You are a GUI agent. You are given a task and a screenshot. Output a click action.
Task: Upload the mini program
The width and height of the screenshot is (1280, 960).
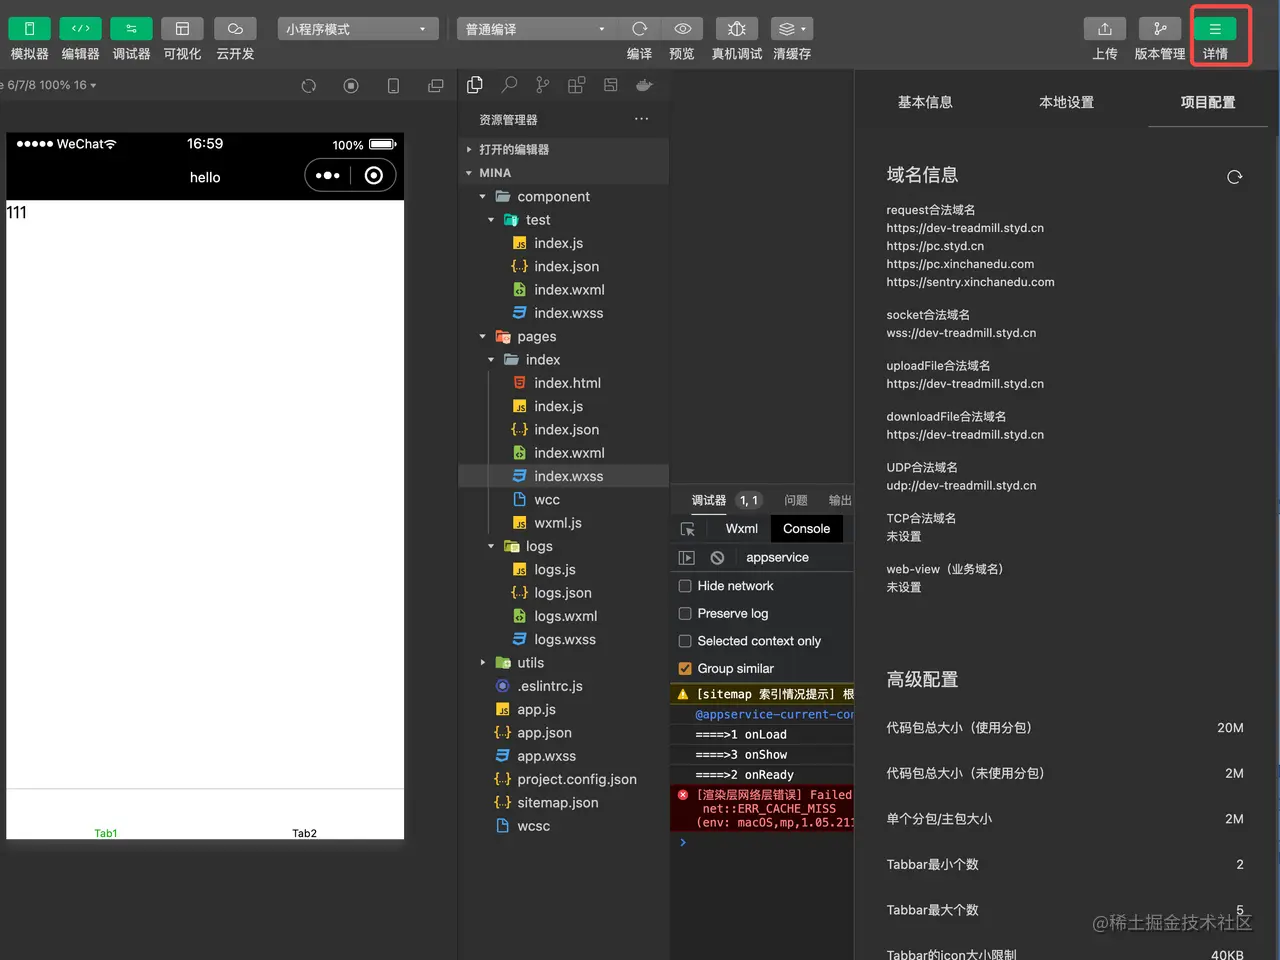[x=1105, y=29]
